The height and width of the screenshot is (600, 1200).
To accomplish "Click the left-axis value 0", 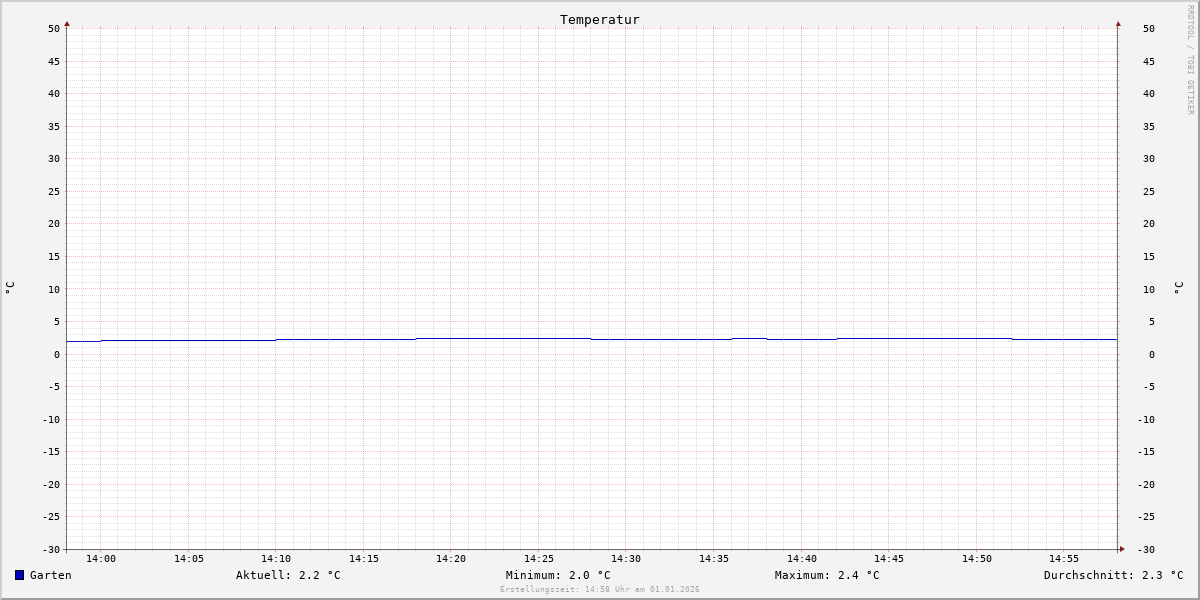I will coord(57,355).
